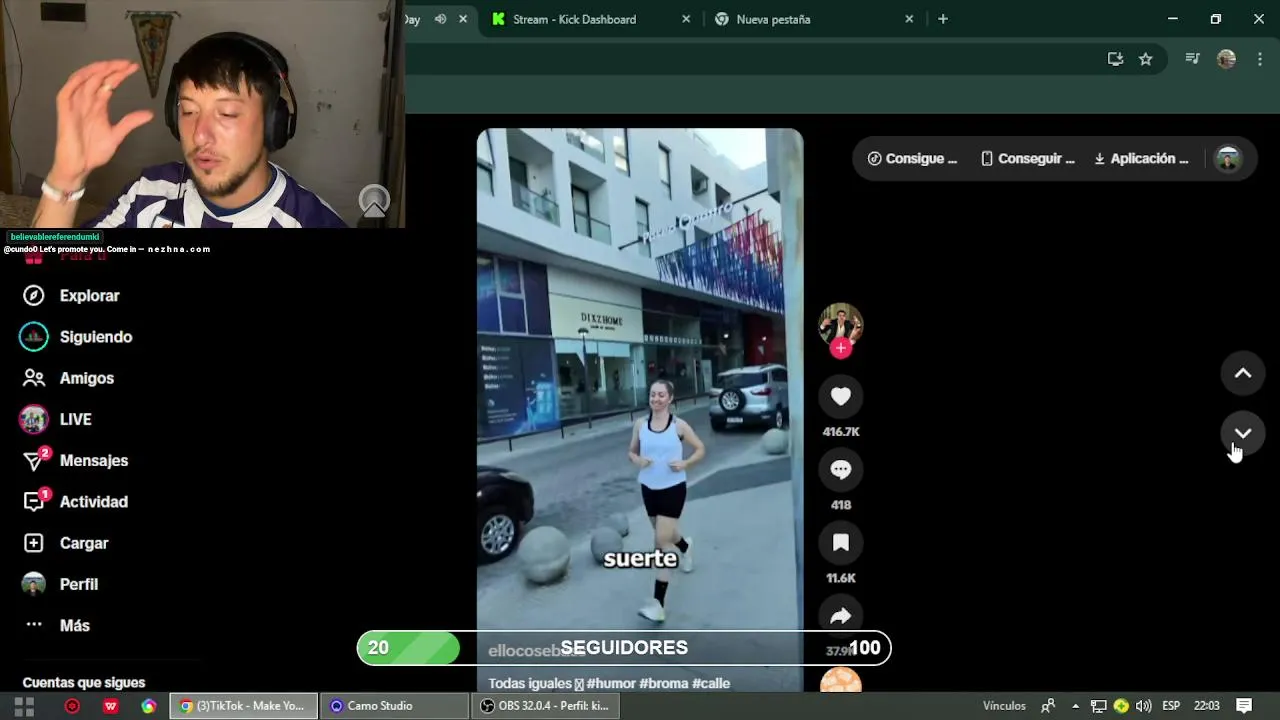
Task: Close the Kick Dashboard tab
Action: point(686,19)
